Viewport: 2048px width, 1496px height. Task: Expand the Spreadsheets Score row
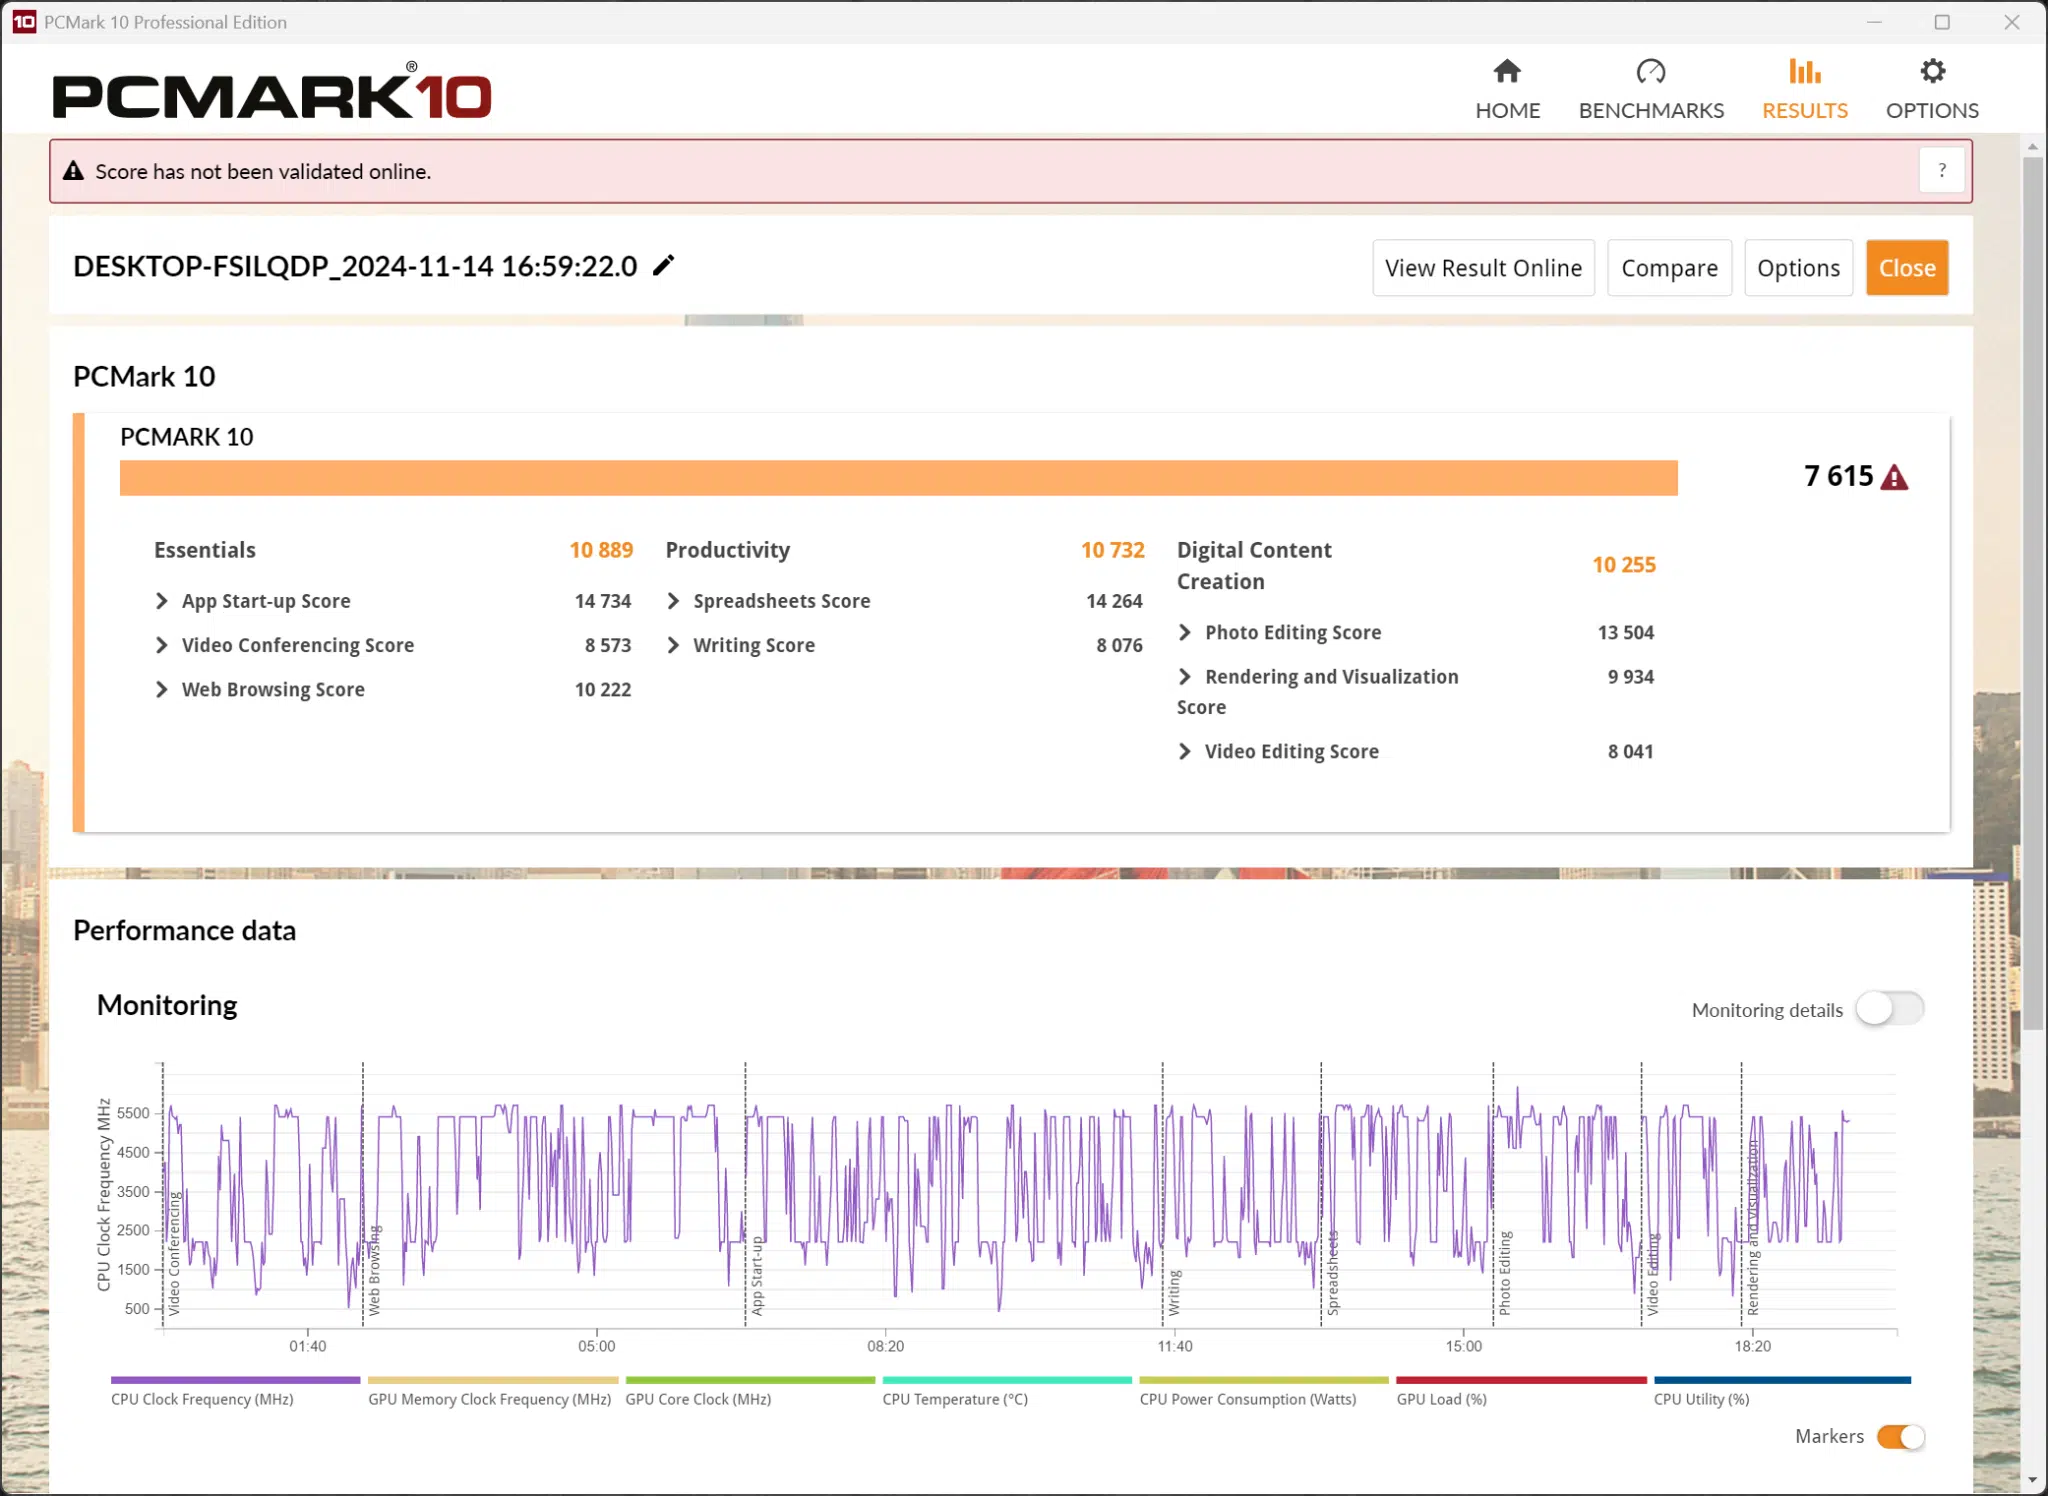[673, 601]
